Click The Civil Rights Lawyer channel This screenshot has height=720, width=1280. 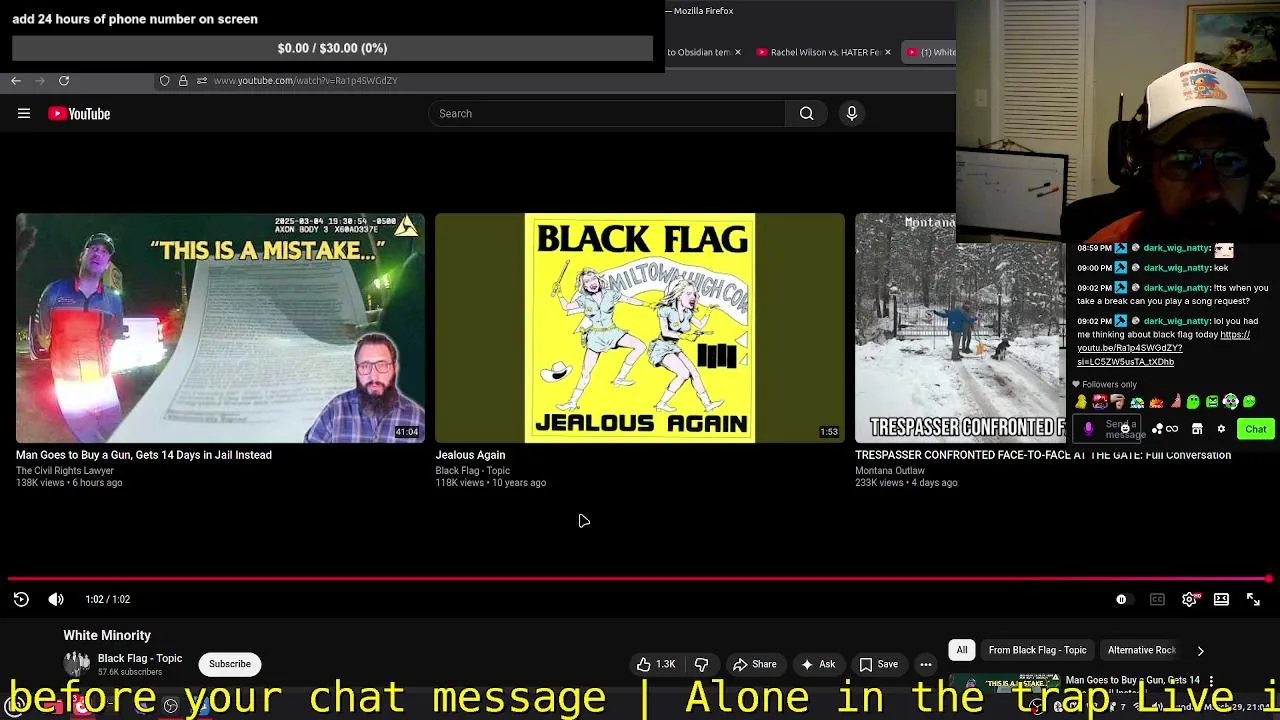coord(65,471)
